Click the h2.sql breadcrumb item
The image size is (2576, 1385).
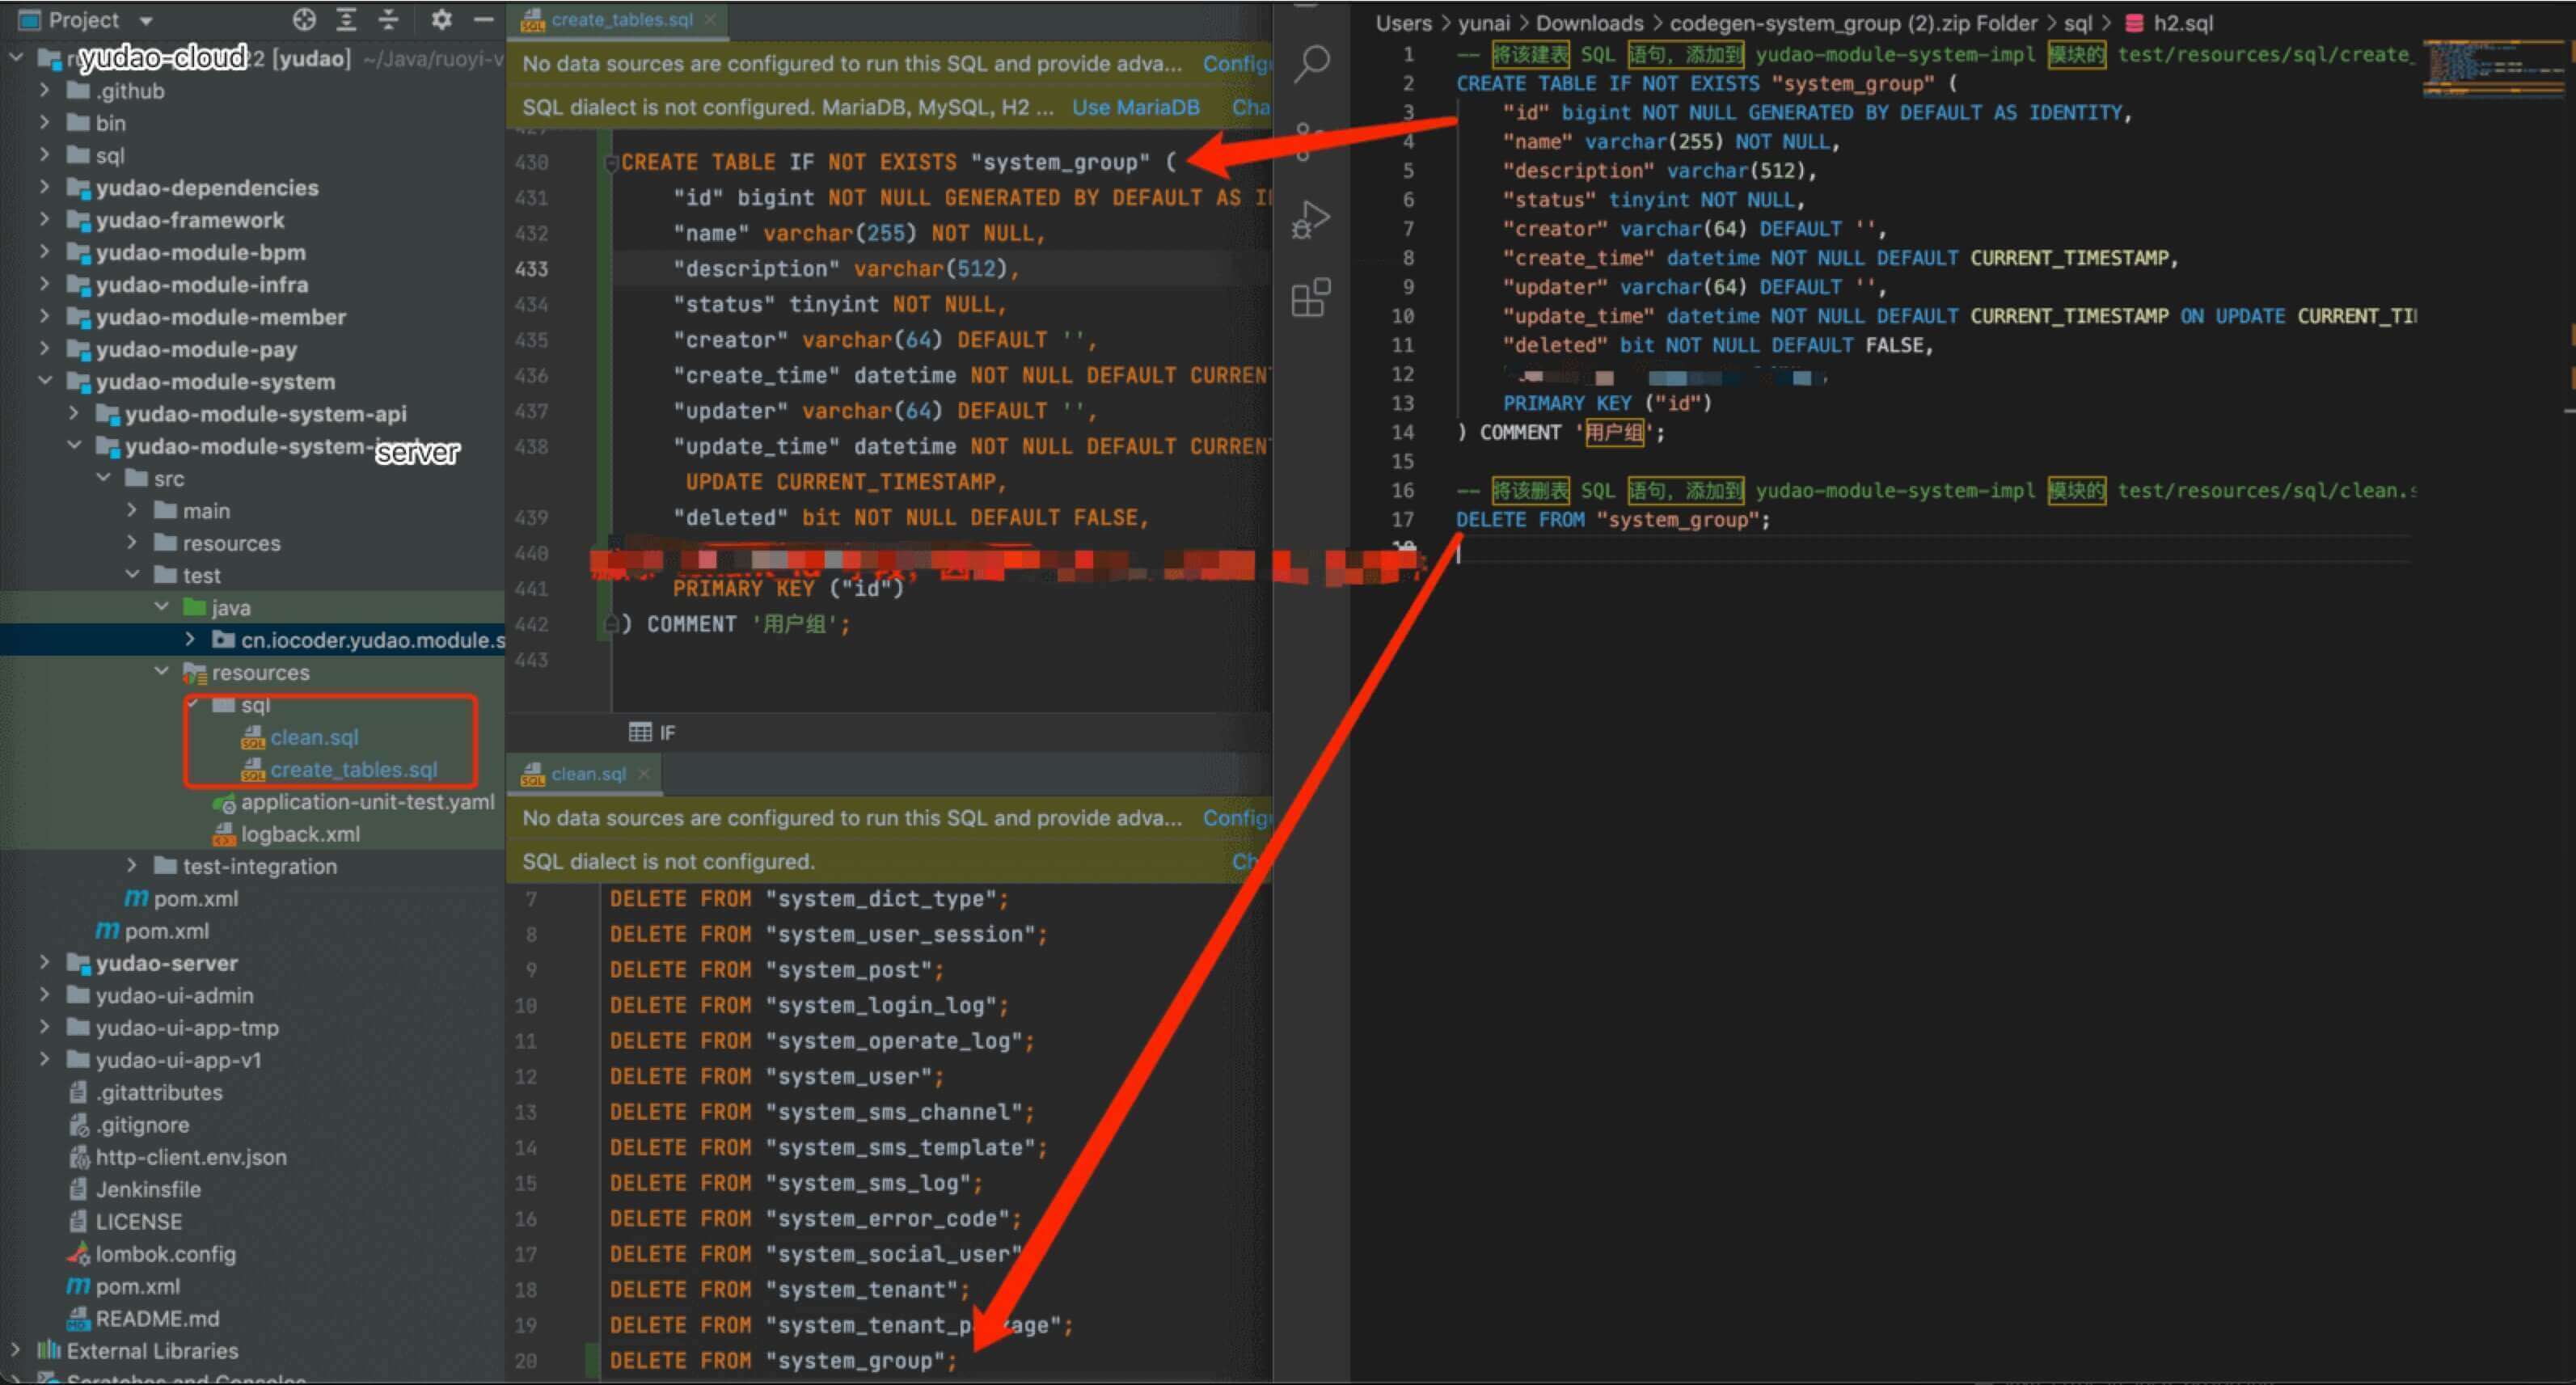[x=2182, y=23]
